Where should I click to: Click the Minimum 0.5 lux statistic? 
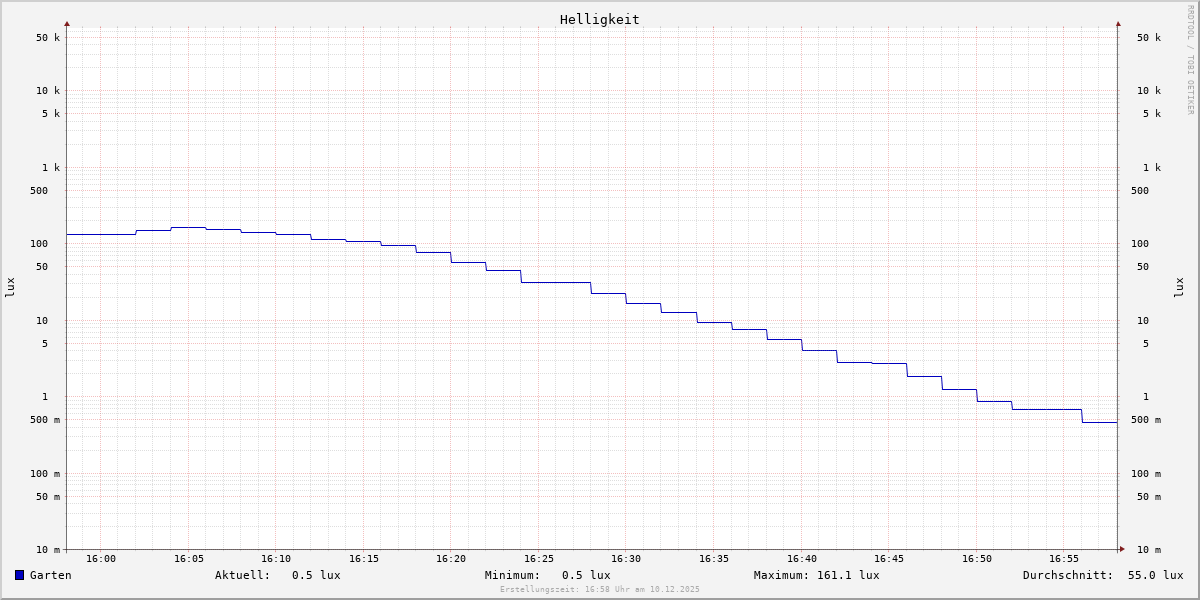[547, 575]
